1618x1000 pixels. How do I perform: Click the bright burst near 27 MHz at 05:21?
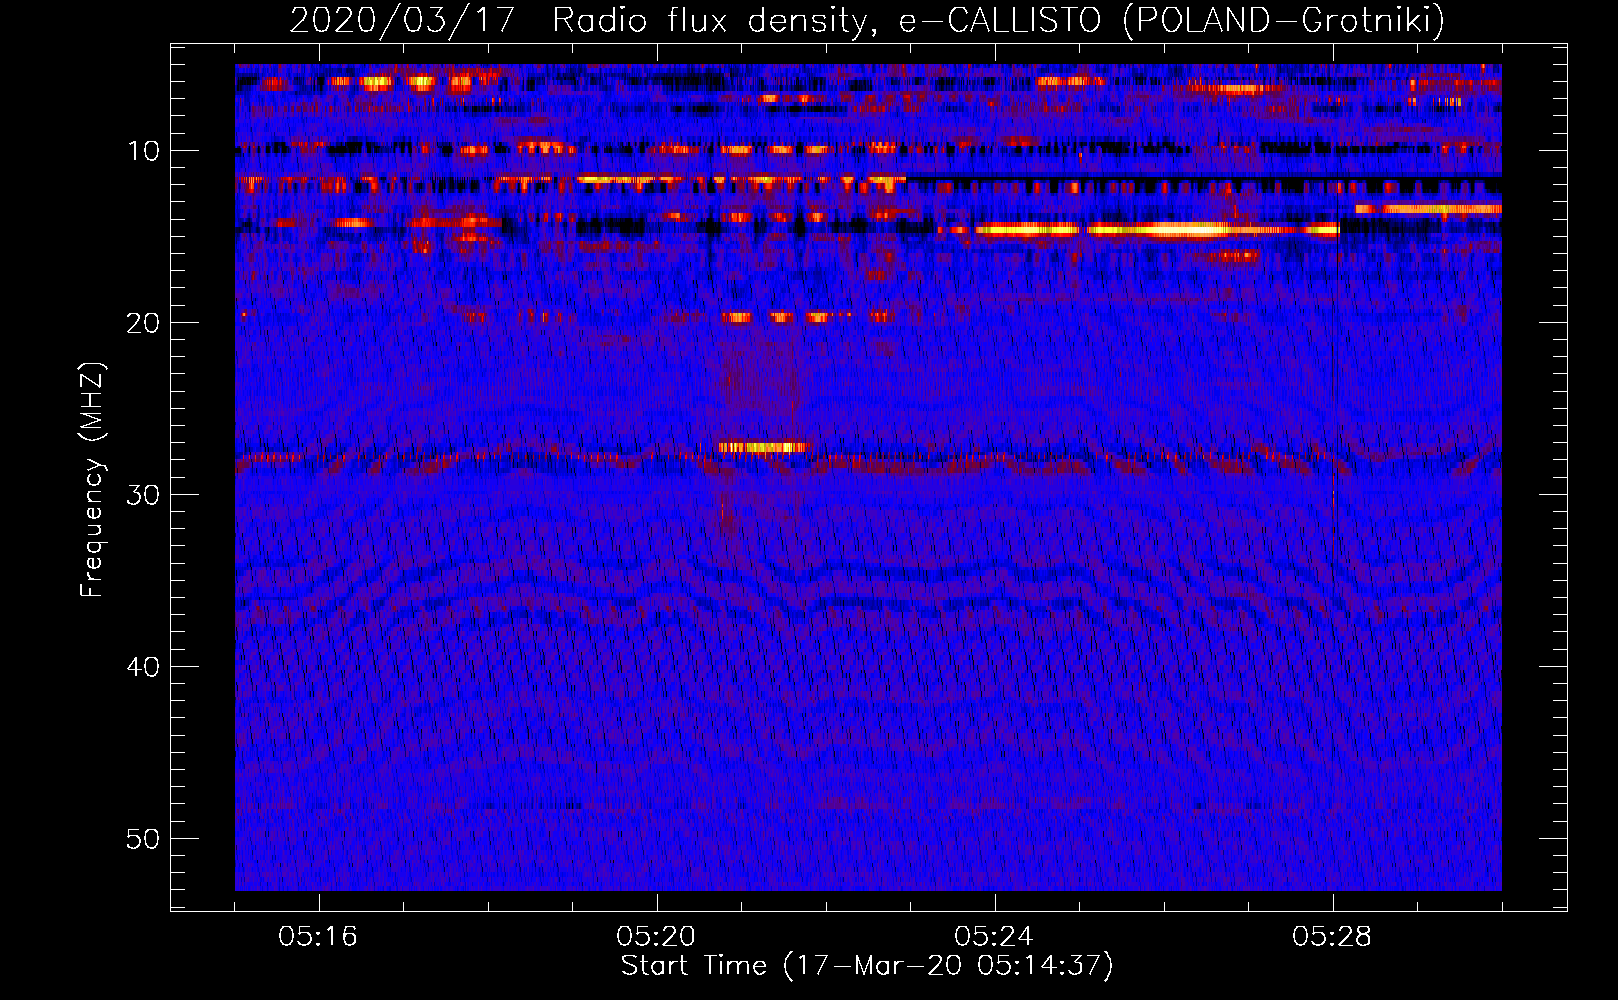click(x=764, y=447)
